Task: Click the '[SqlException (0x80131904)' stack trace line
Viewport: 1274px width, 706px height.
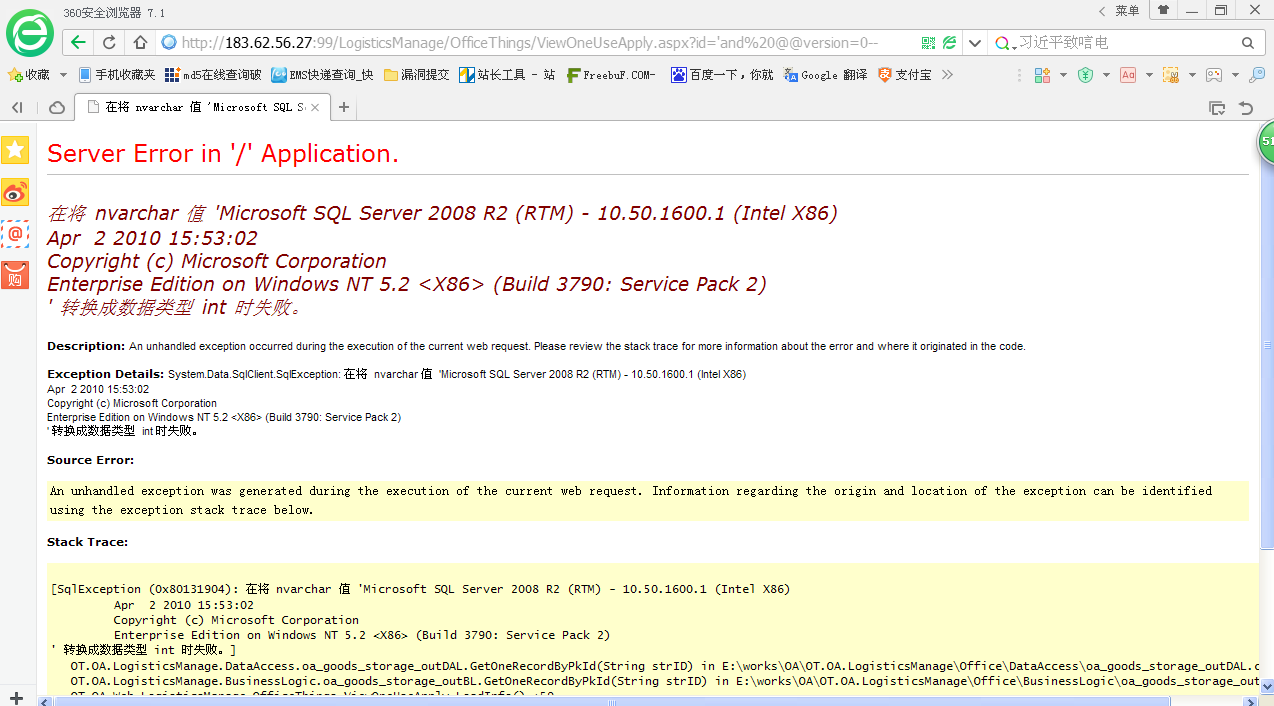Action: [x=420, y=589]
